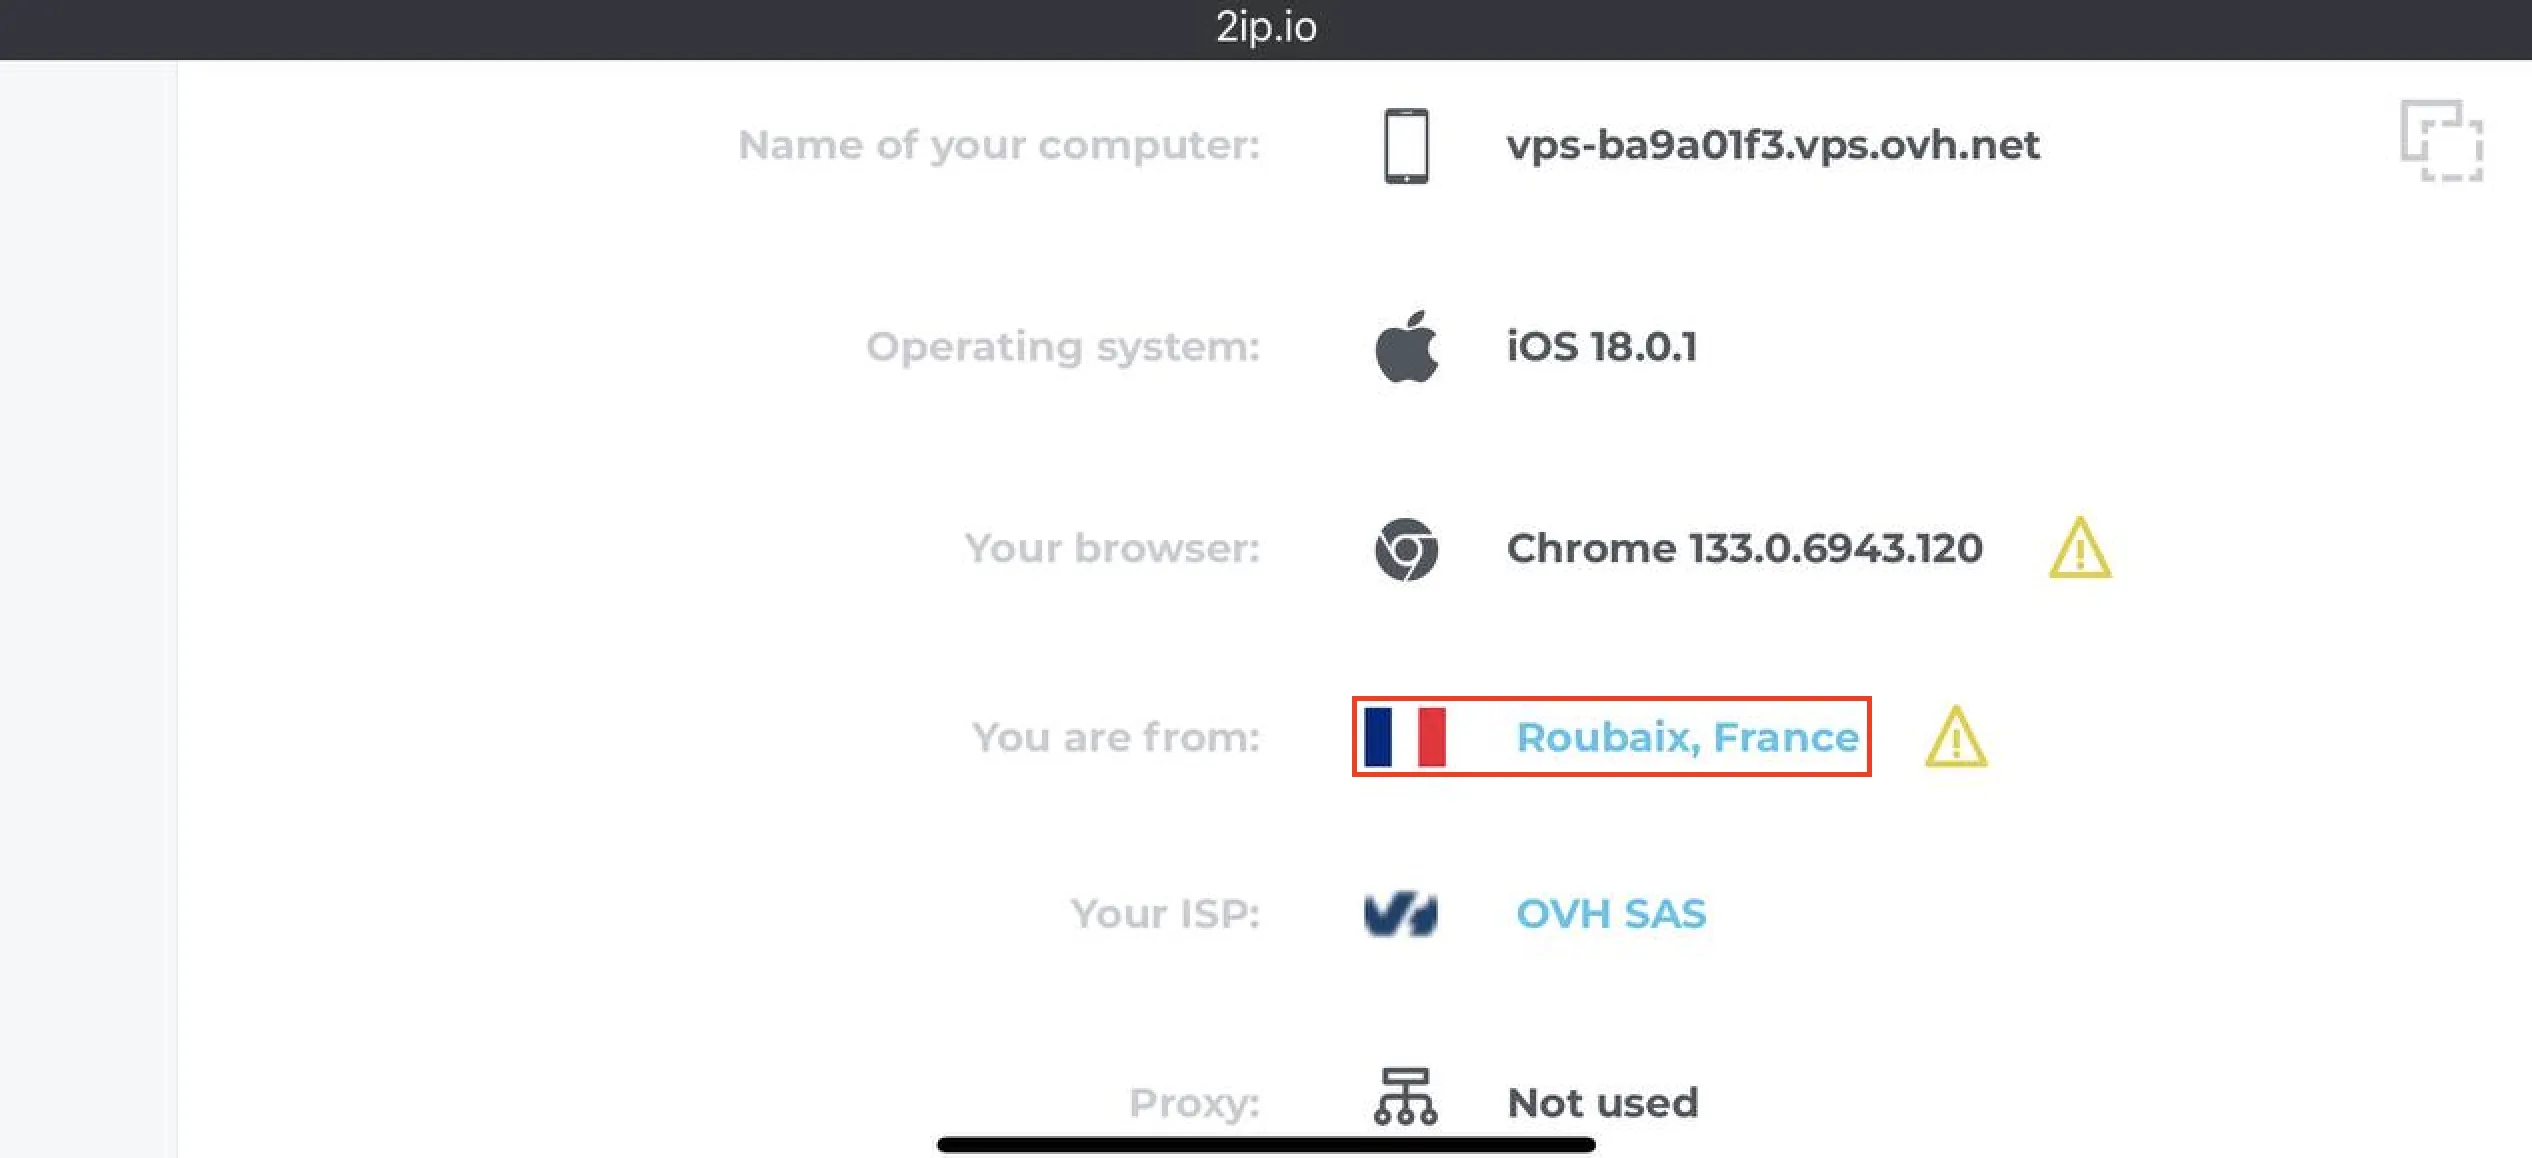Viewport: 2532px width, 1158px height.
Task: Click the Not used proxy status
Action: (1603, 1103)
